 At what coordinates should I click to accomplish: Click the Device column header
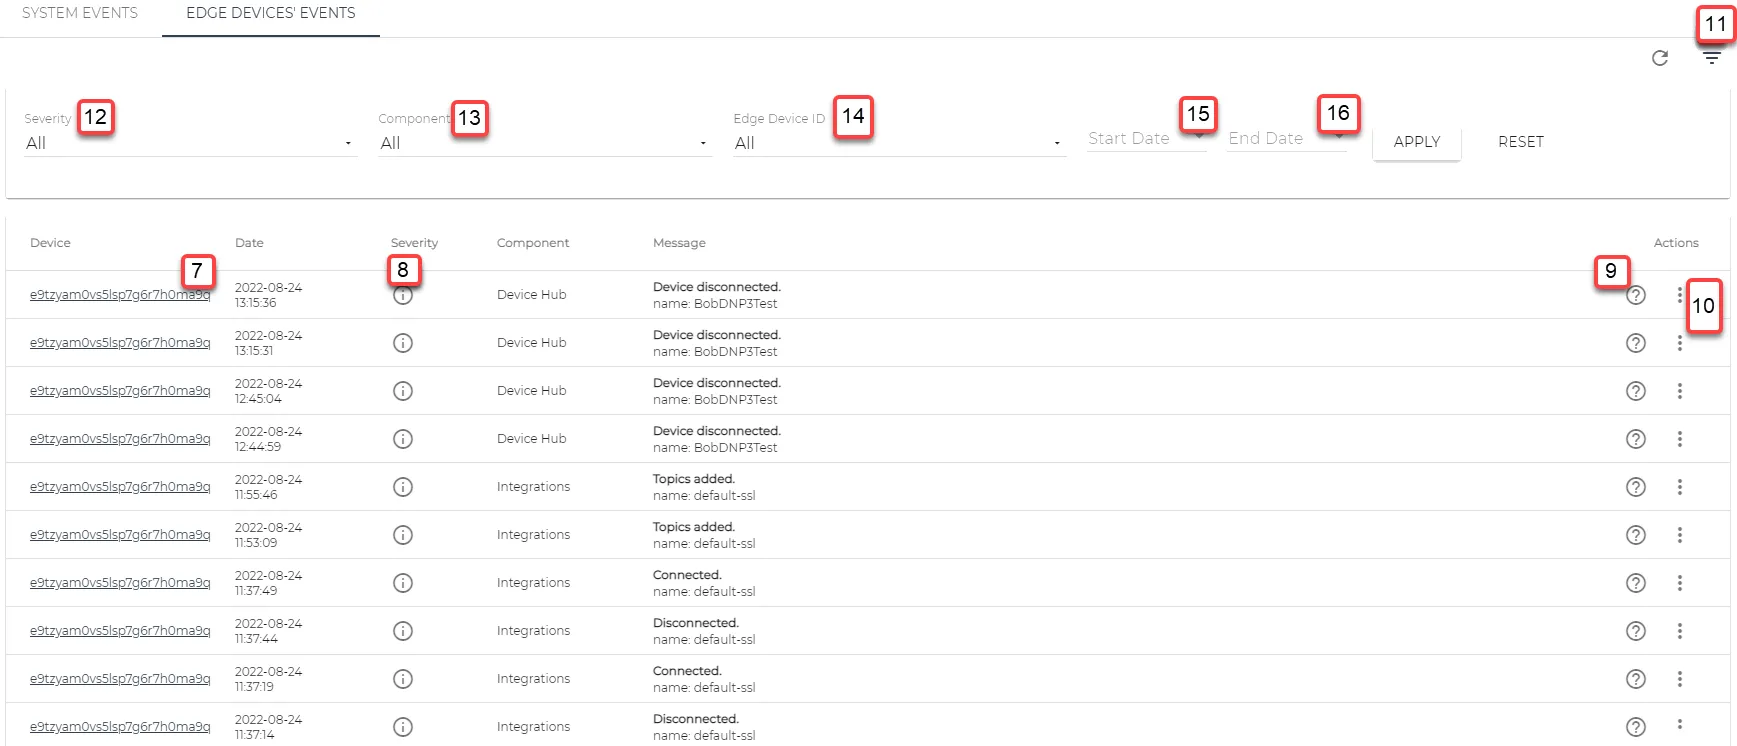50,243
